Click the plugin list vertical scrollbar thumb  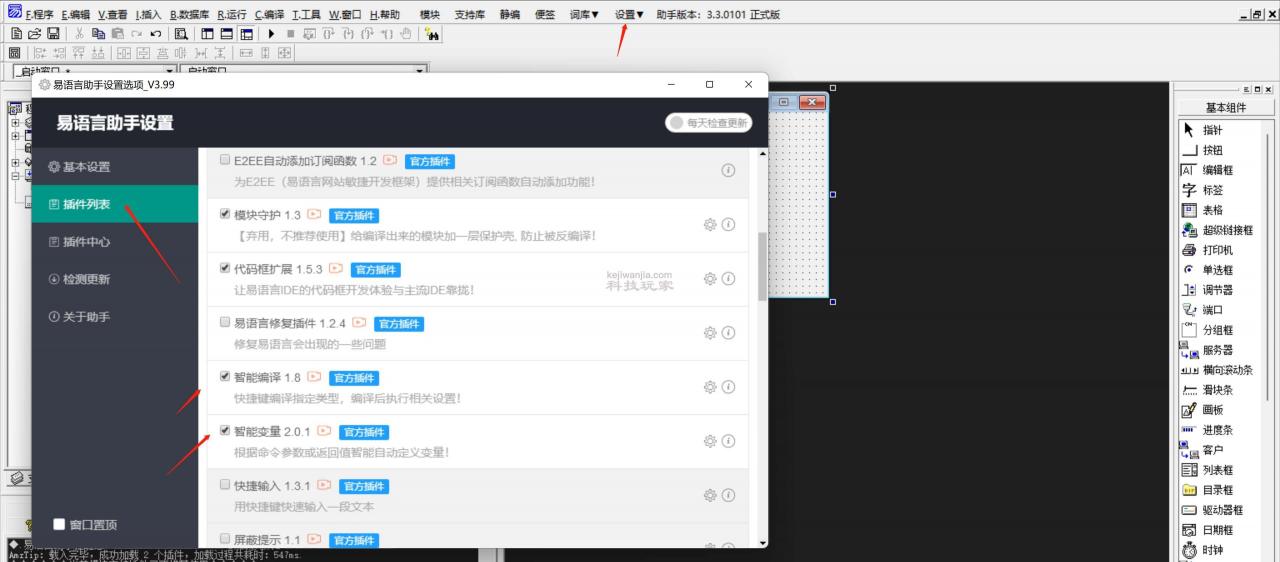coord(763,266)
